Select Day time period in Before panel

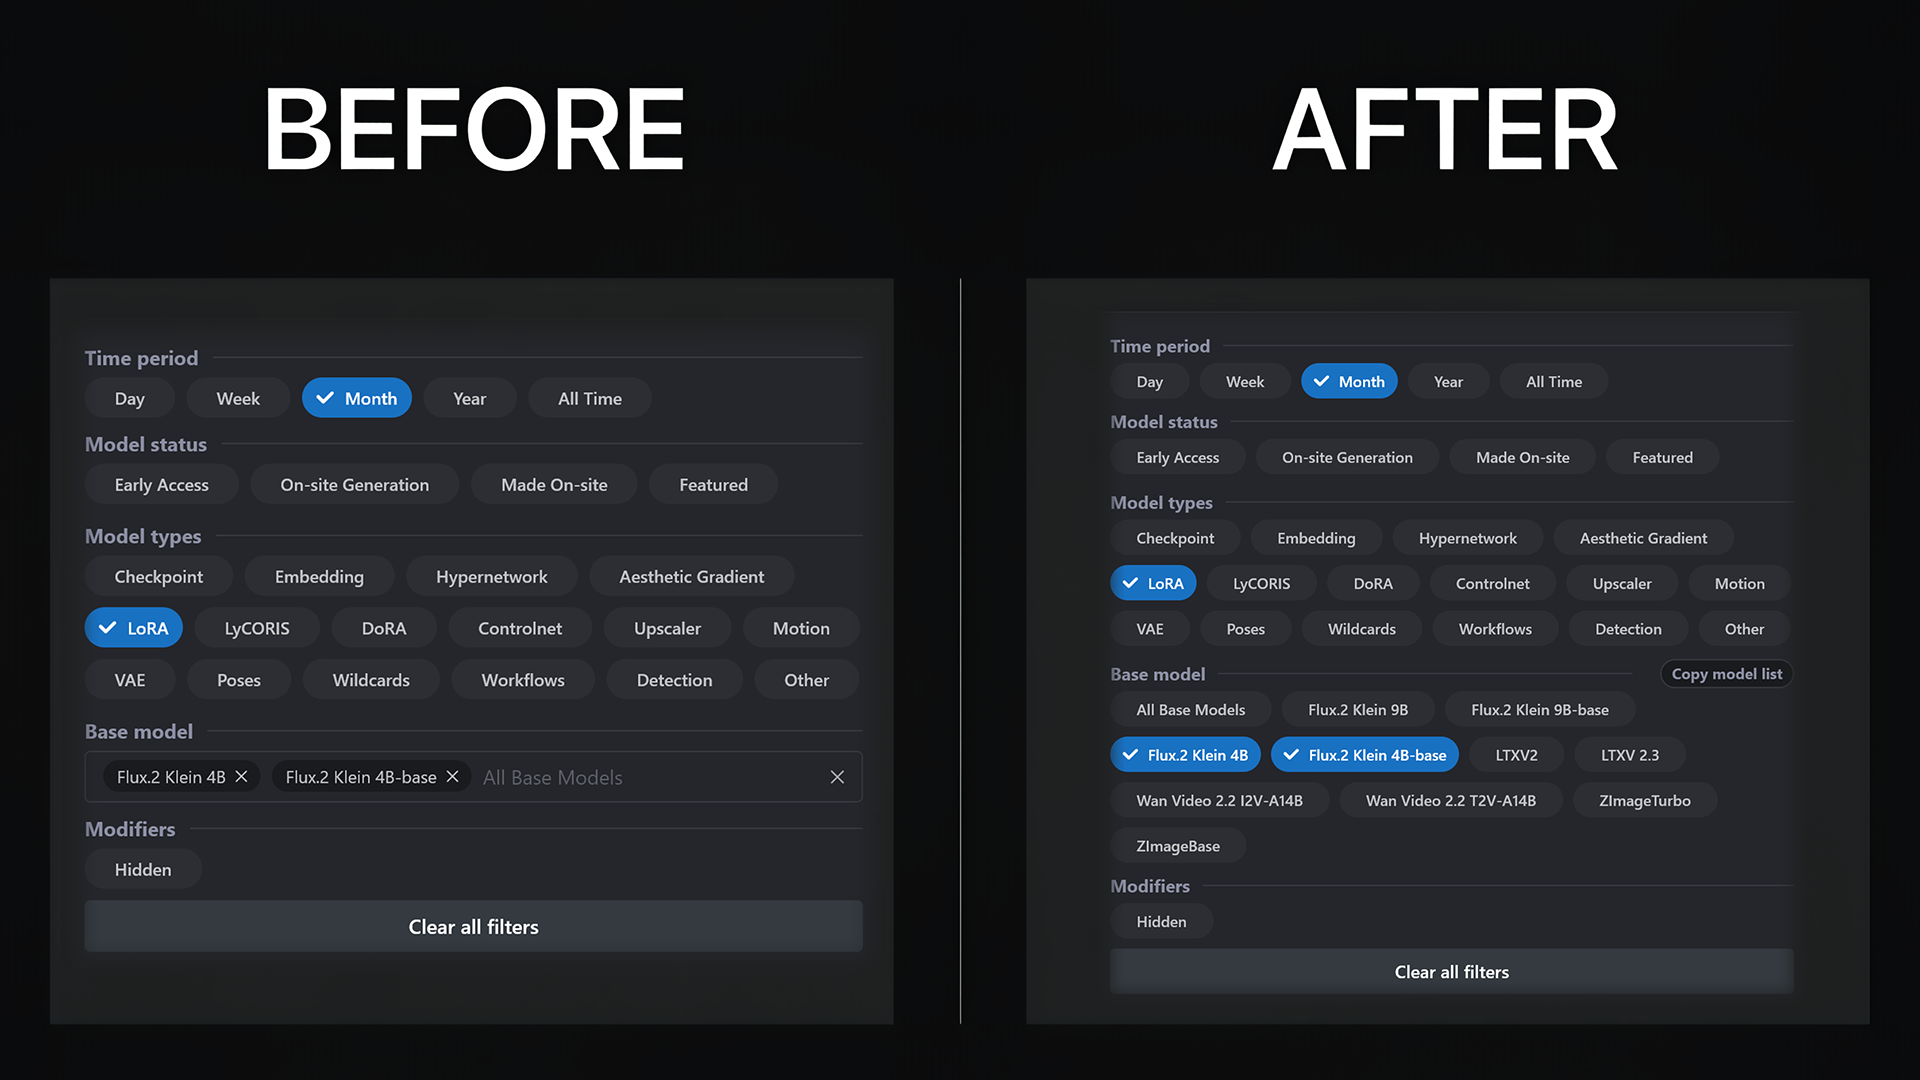130,398
